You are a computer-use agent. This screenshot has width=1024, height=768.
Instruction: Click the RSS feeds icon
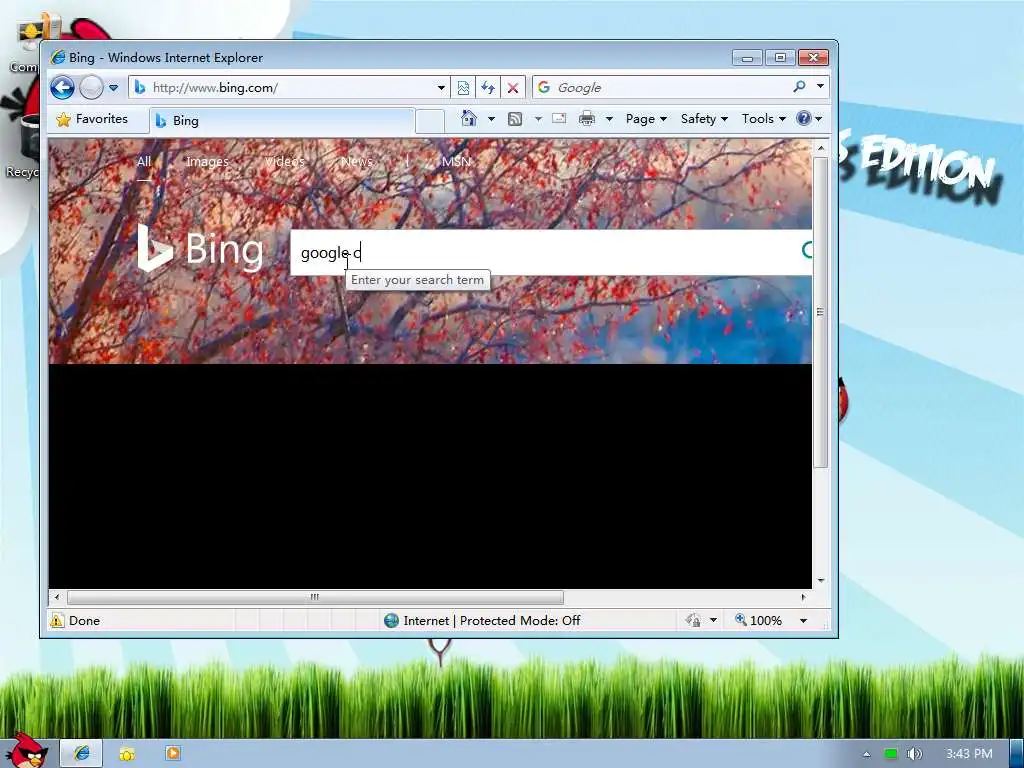tap(515, 119)
